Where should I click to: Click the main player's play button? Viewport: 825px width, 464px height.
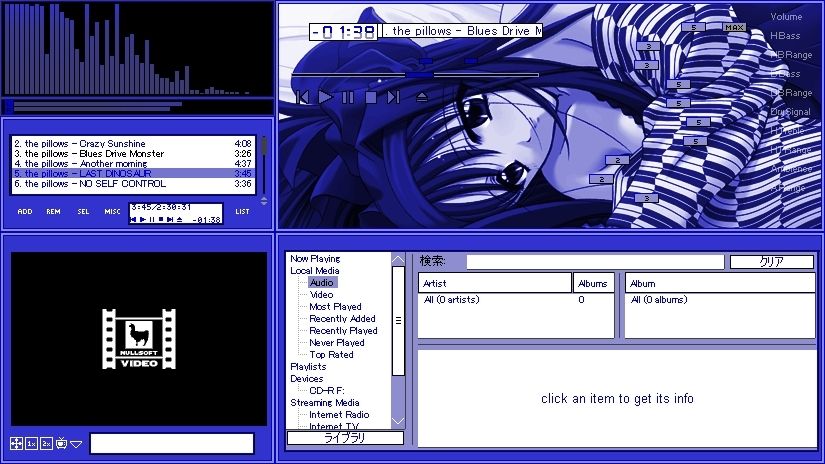pyautogui.click(x=325, y=97)
